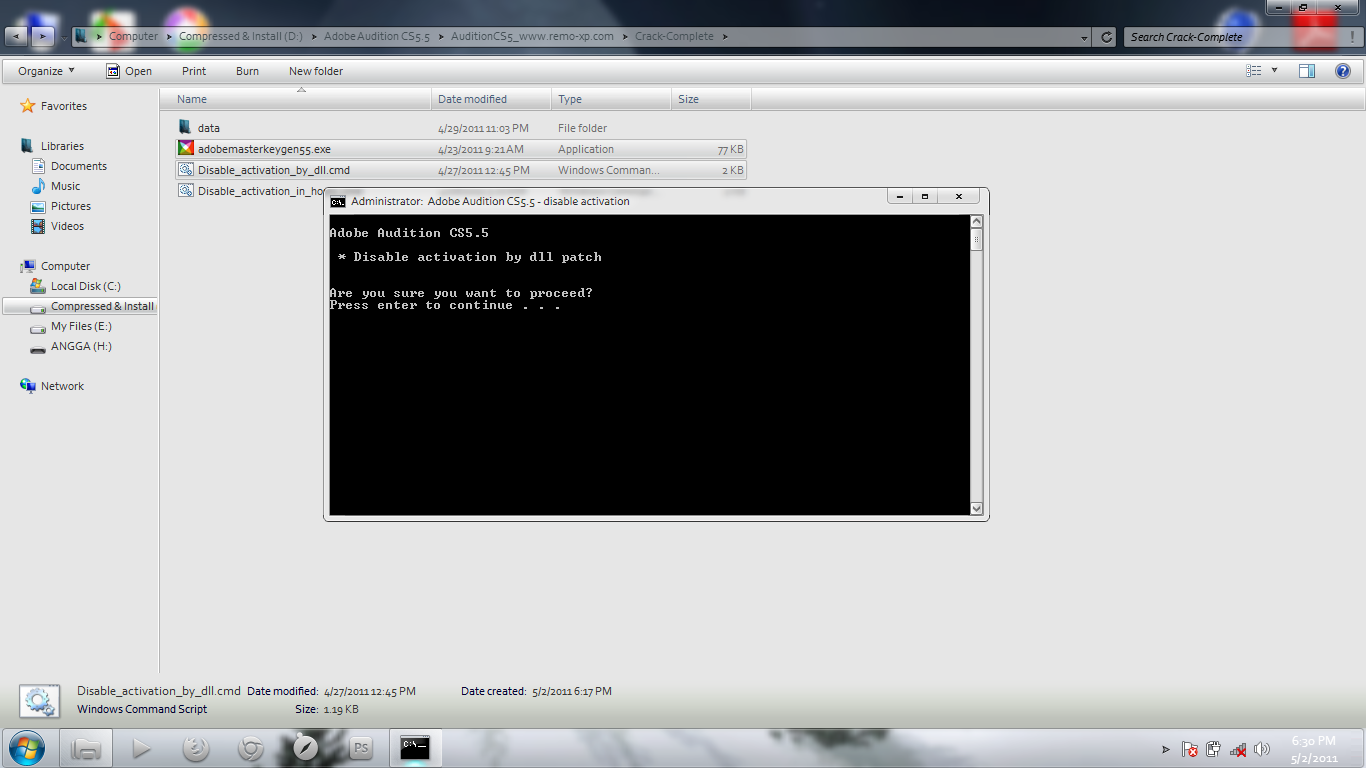Select adobemasterkeygen55.exe file icon

point(185,149)
